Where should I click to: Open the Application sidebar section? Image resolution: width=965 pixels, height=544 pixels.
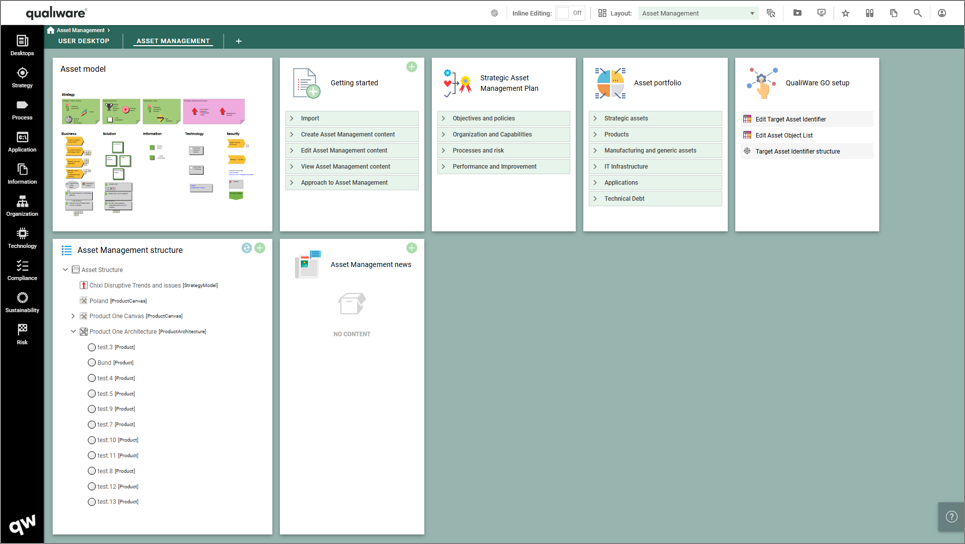[x=22, y=142]
